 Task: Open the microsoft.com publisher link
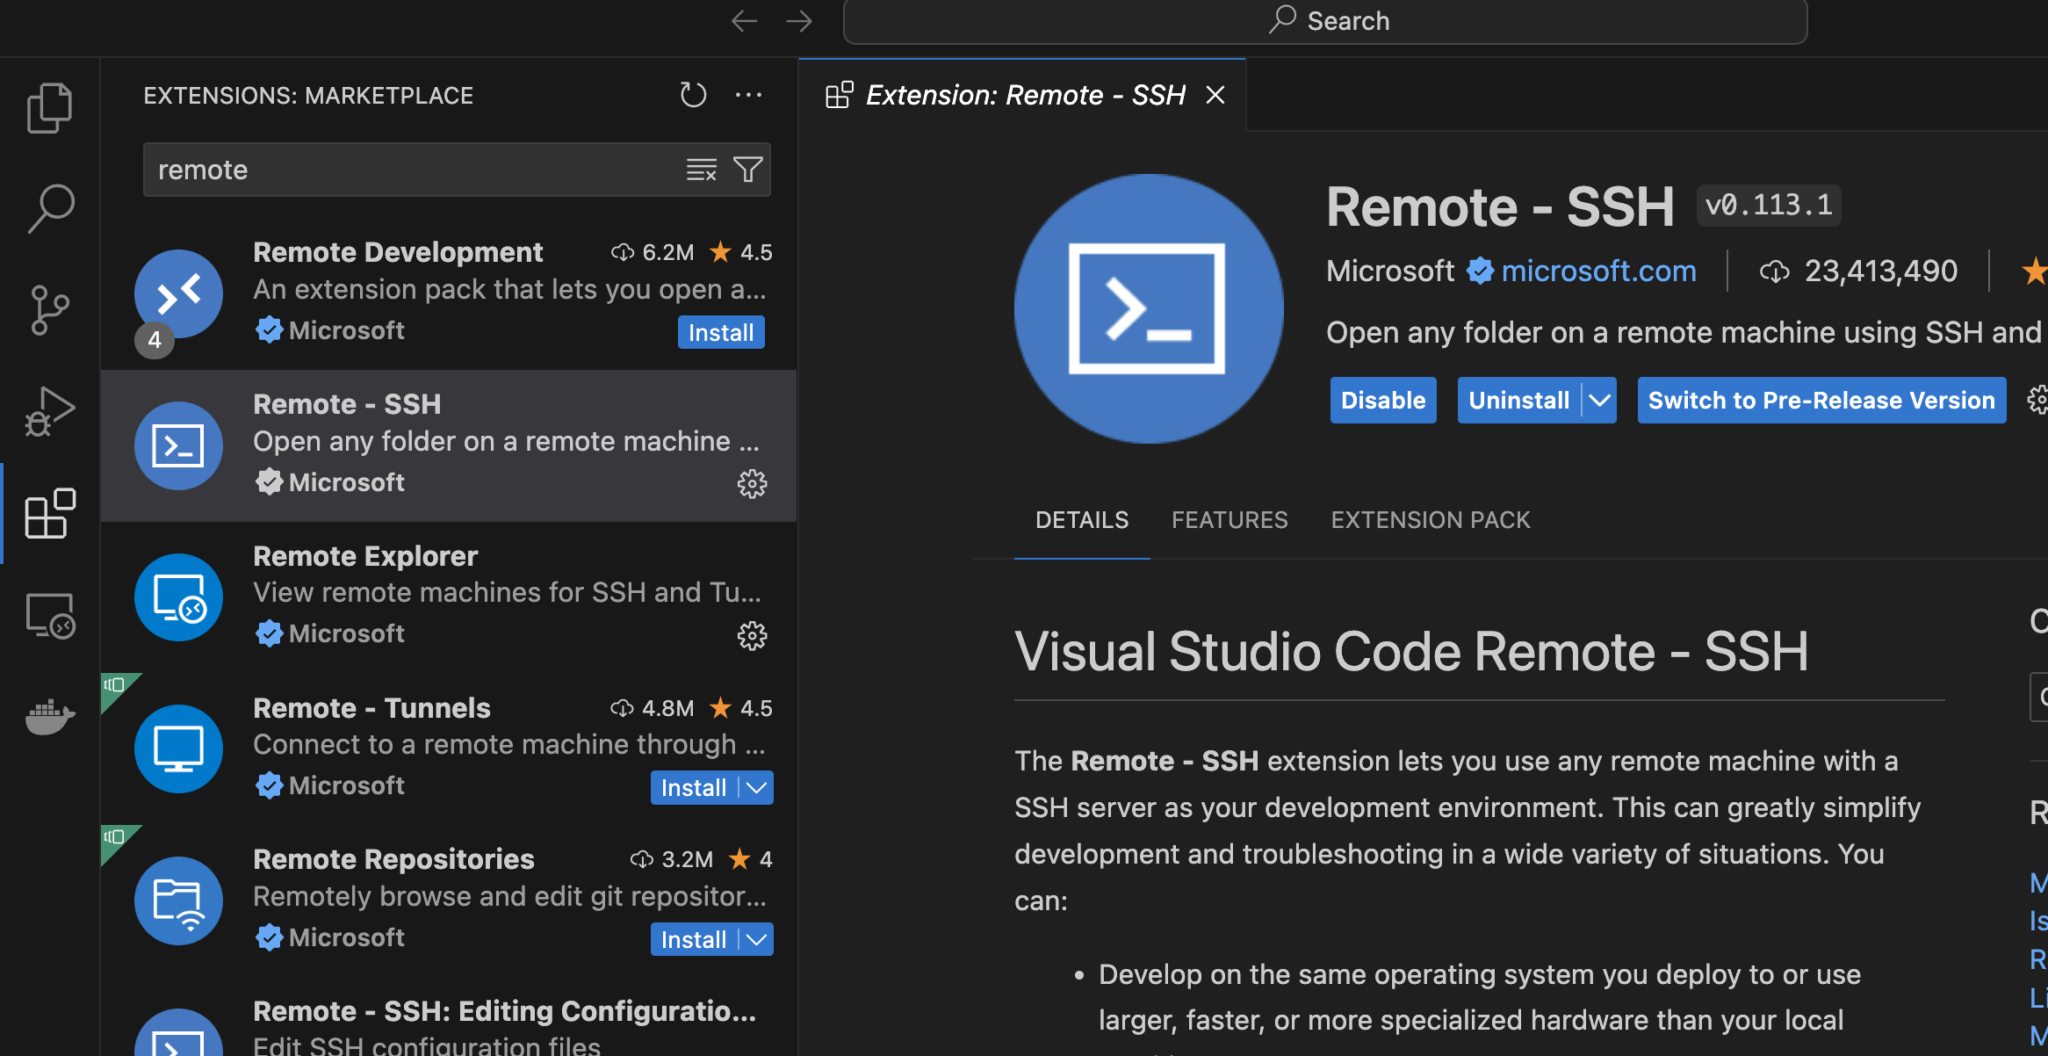[x=1597, y=271]
